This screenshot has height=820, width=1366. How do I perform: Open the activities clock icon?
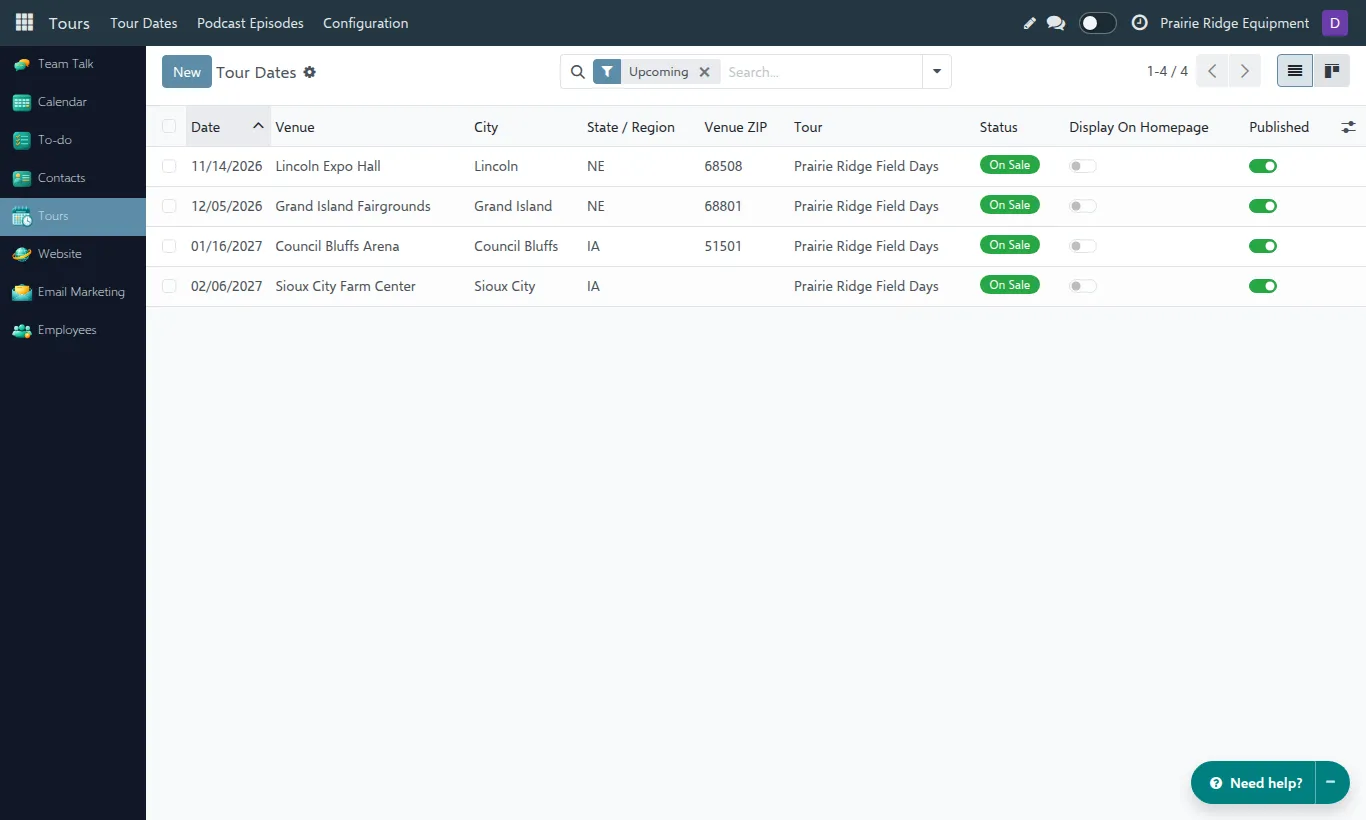pyautogui.click(x=1139, y=22)
